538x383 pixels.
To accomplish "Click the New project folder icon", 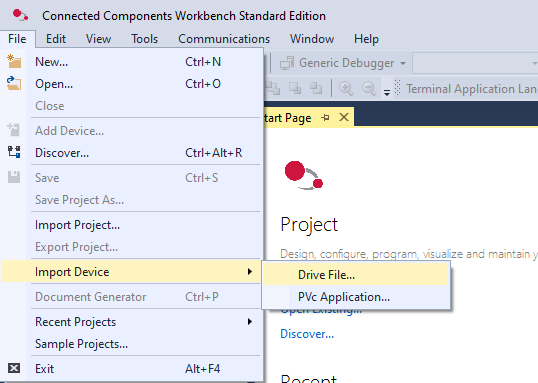I will coord(14,61).
